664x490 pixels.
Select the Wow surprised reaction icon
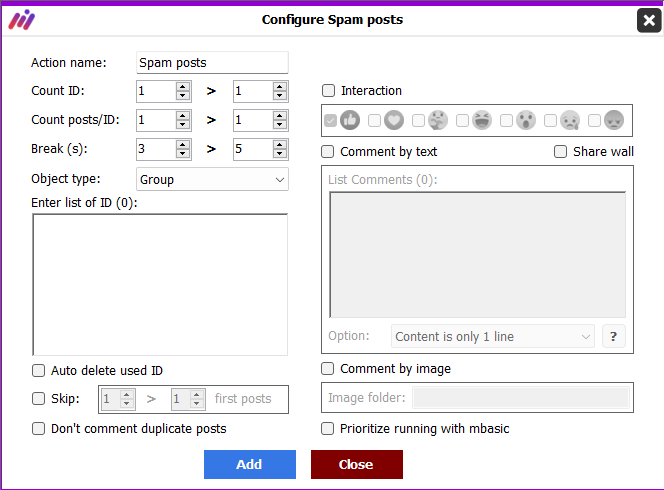pos(526,120)
